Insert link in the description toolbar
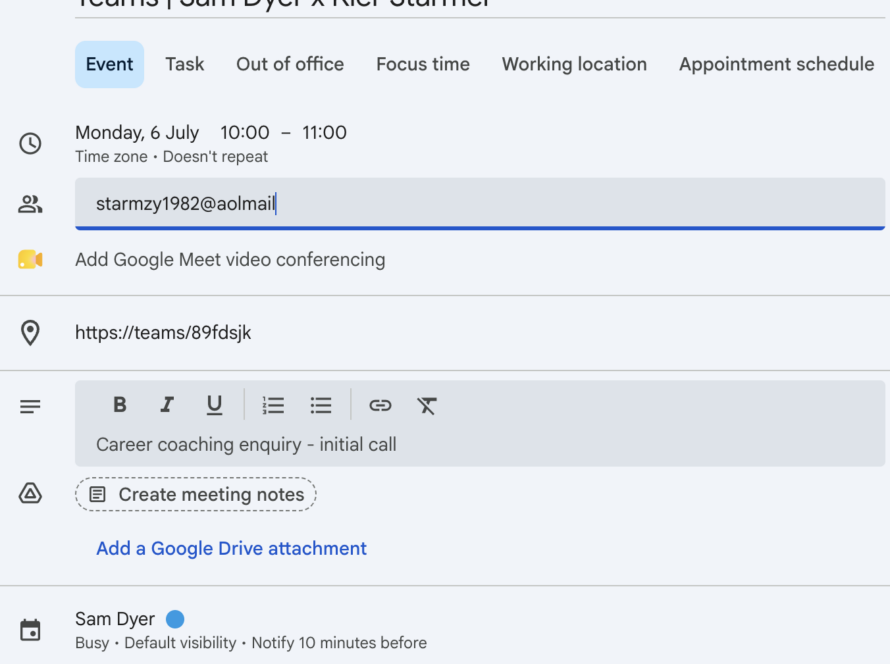 [380, 405]
